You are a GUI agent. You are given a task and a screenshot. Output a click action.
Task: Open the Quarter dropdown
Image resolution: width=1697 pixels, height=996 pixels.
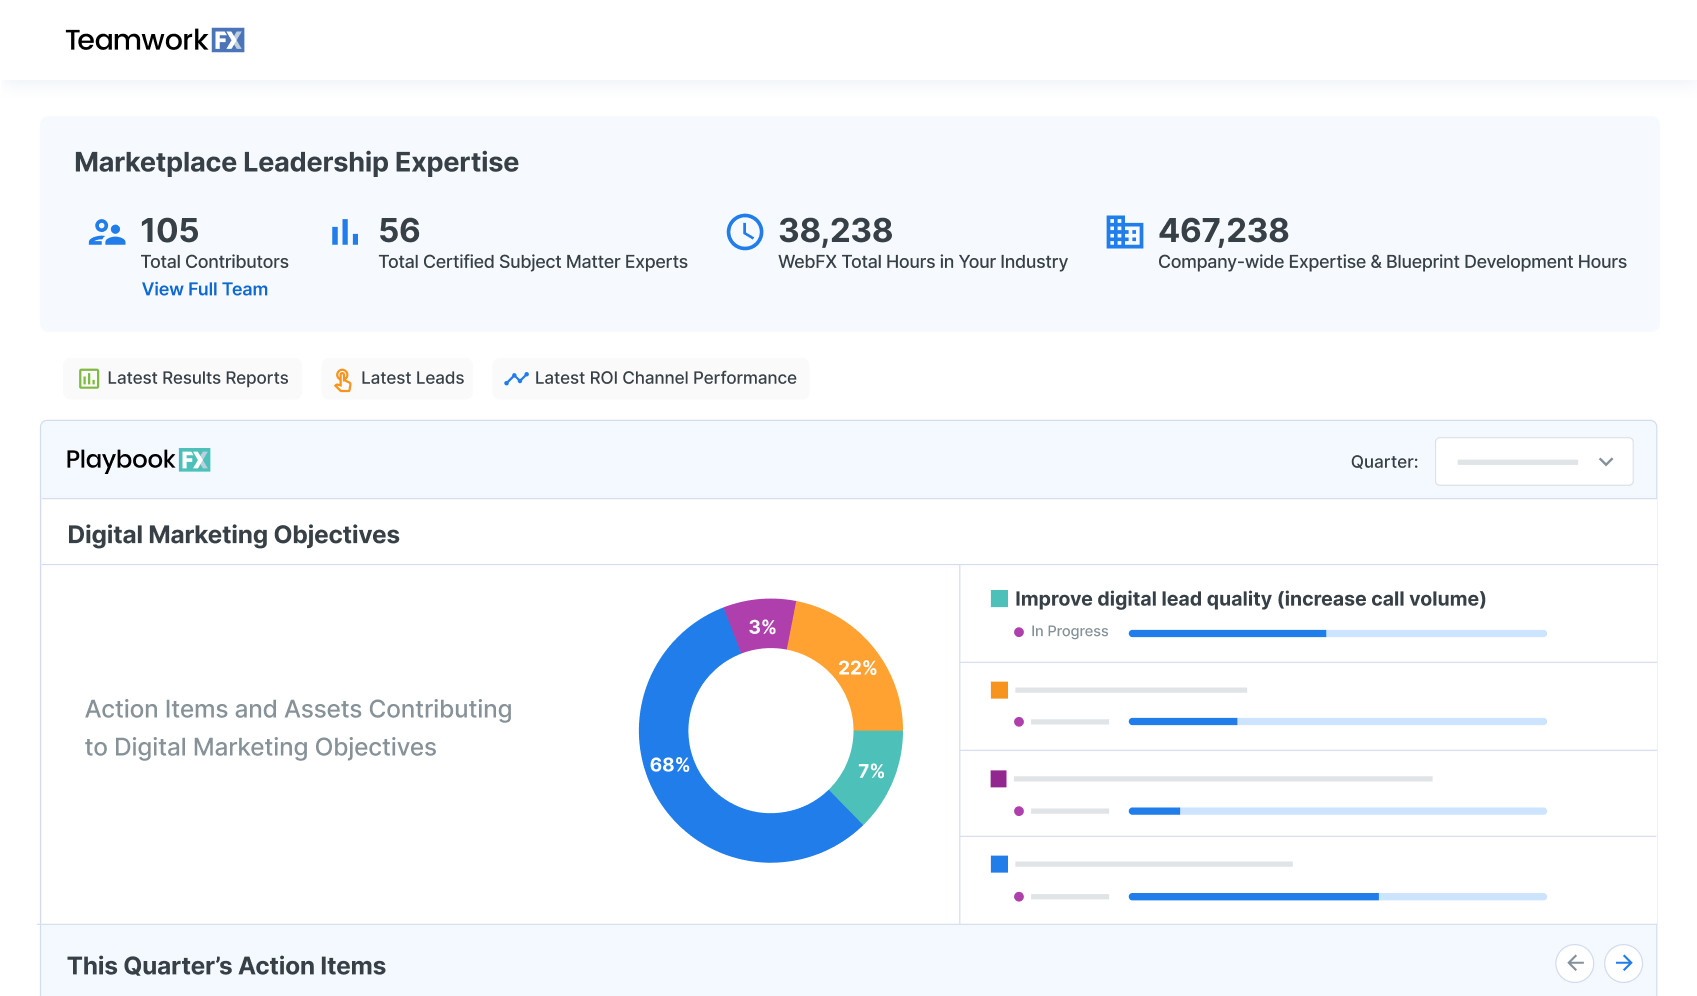(1533, 461)
